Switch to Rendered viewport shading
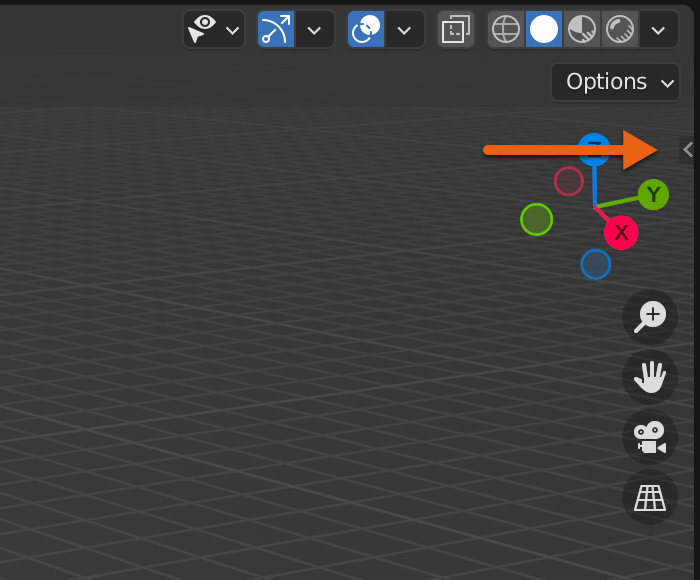This screenshot has height=580, width=700. (620, 29)
